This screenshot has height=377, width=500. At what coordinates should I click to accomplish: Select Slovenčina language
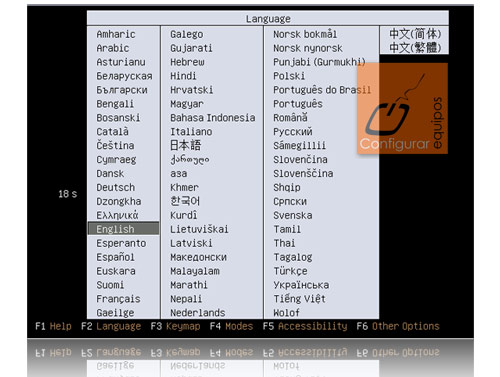click(300, 159)
